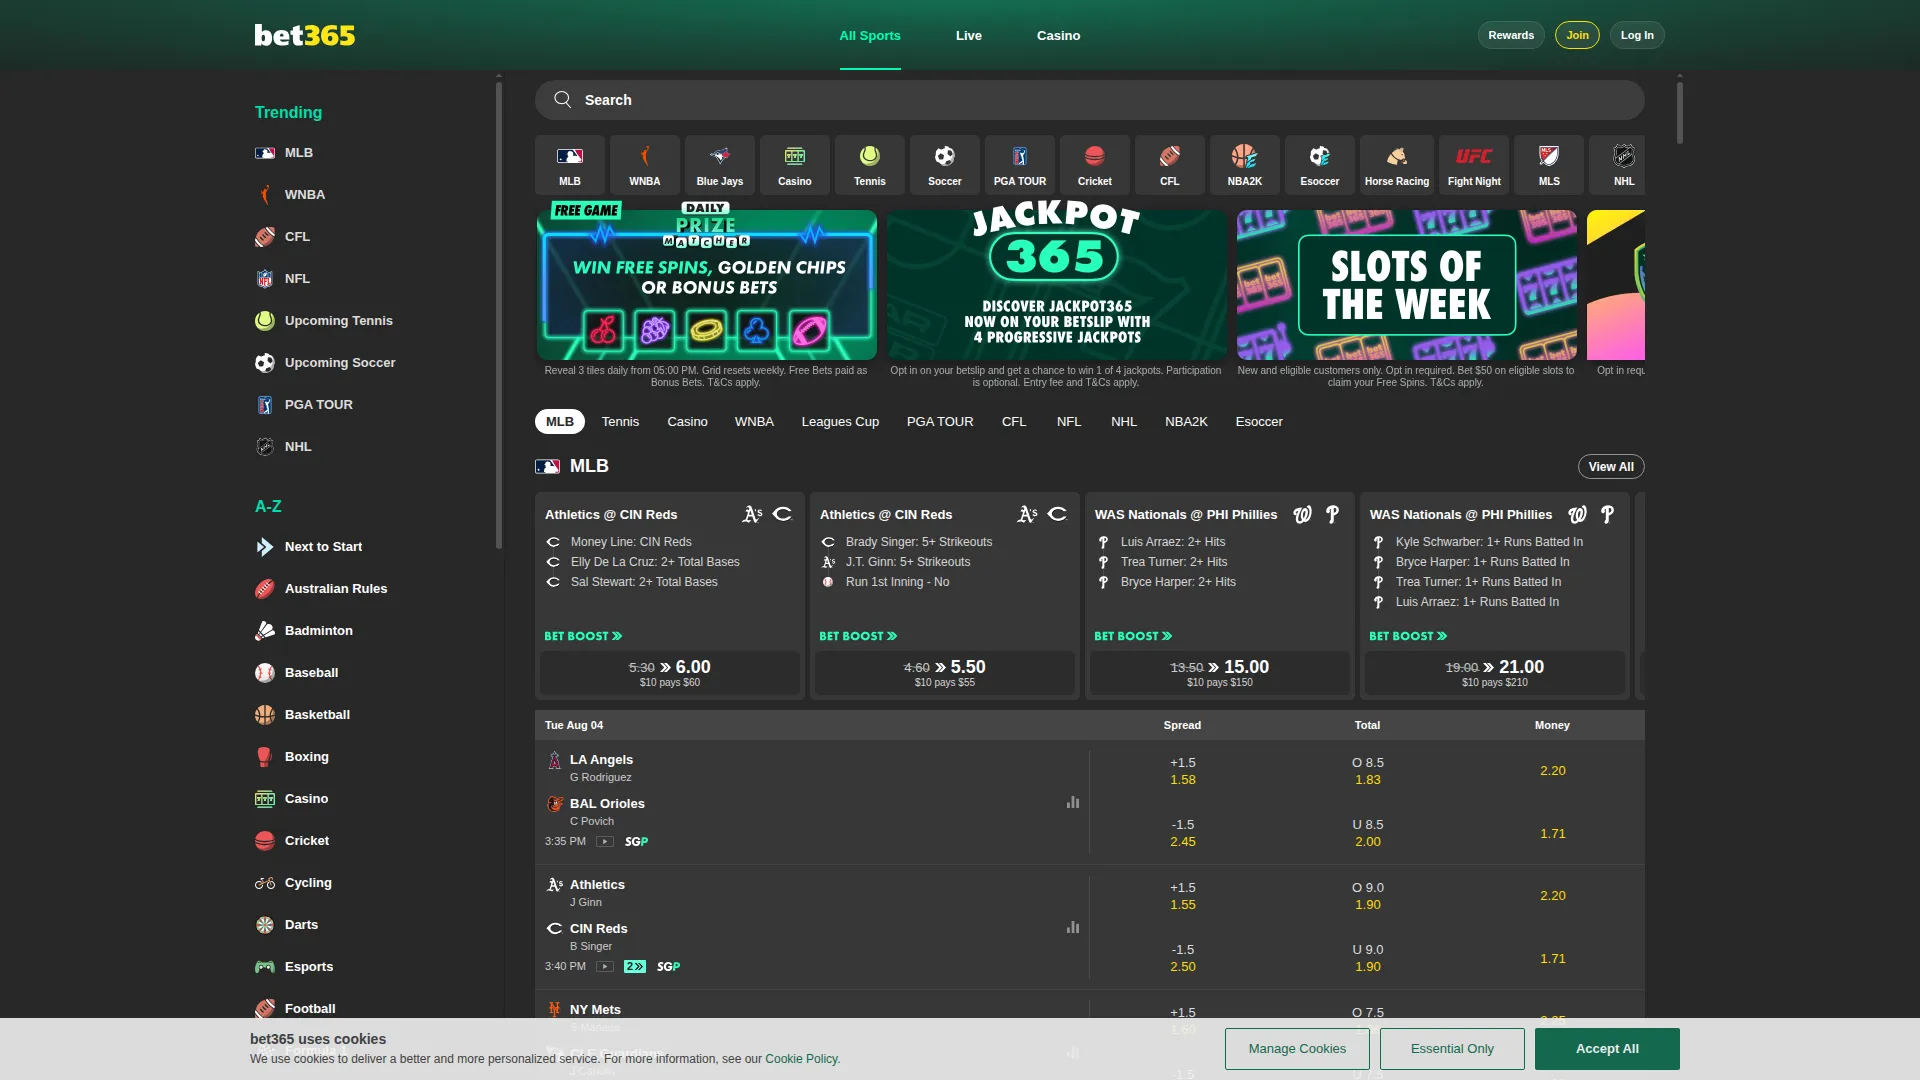
Task: Click live stream icon for 3:40 PM game
Action: [x=605, y=967]
